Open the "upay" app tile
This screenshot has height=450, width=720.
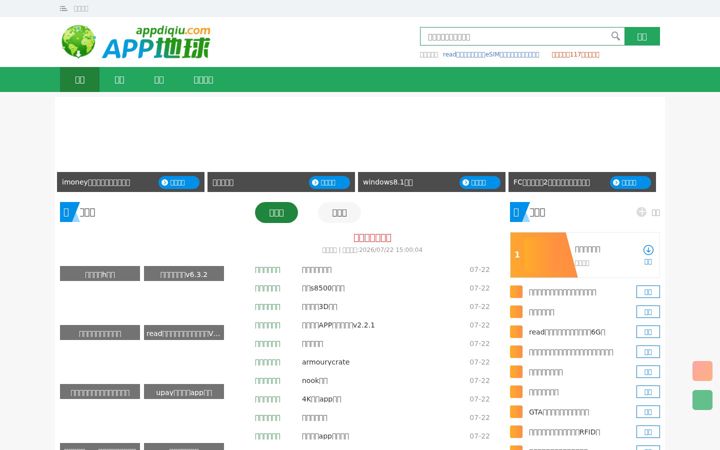pos(184,392)
